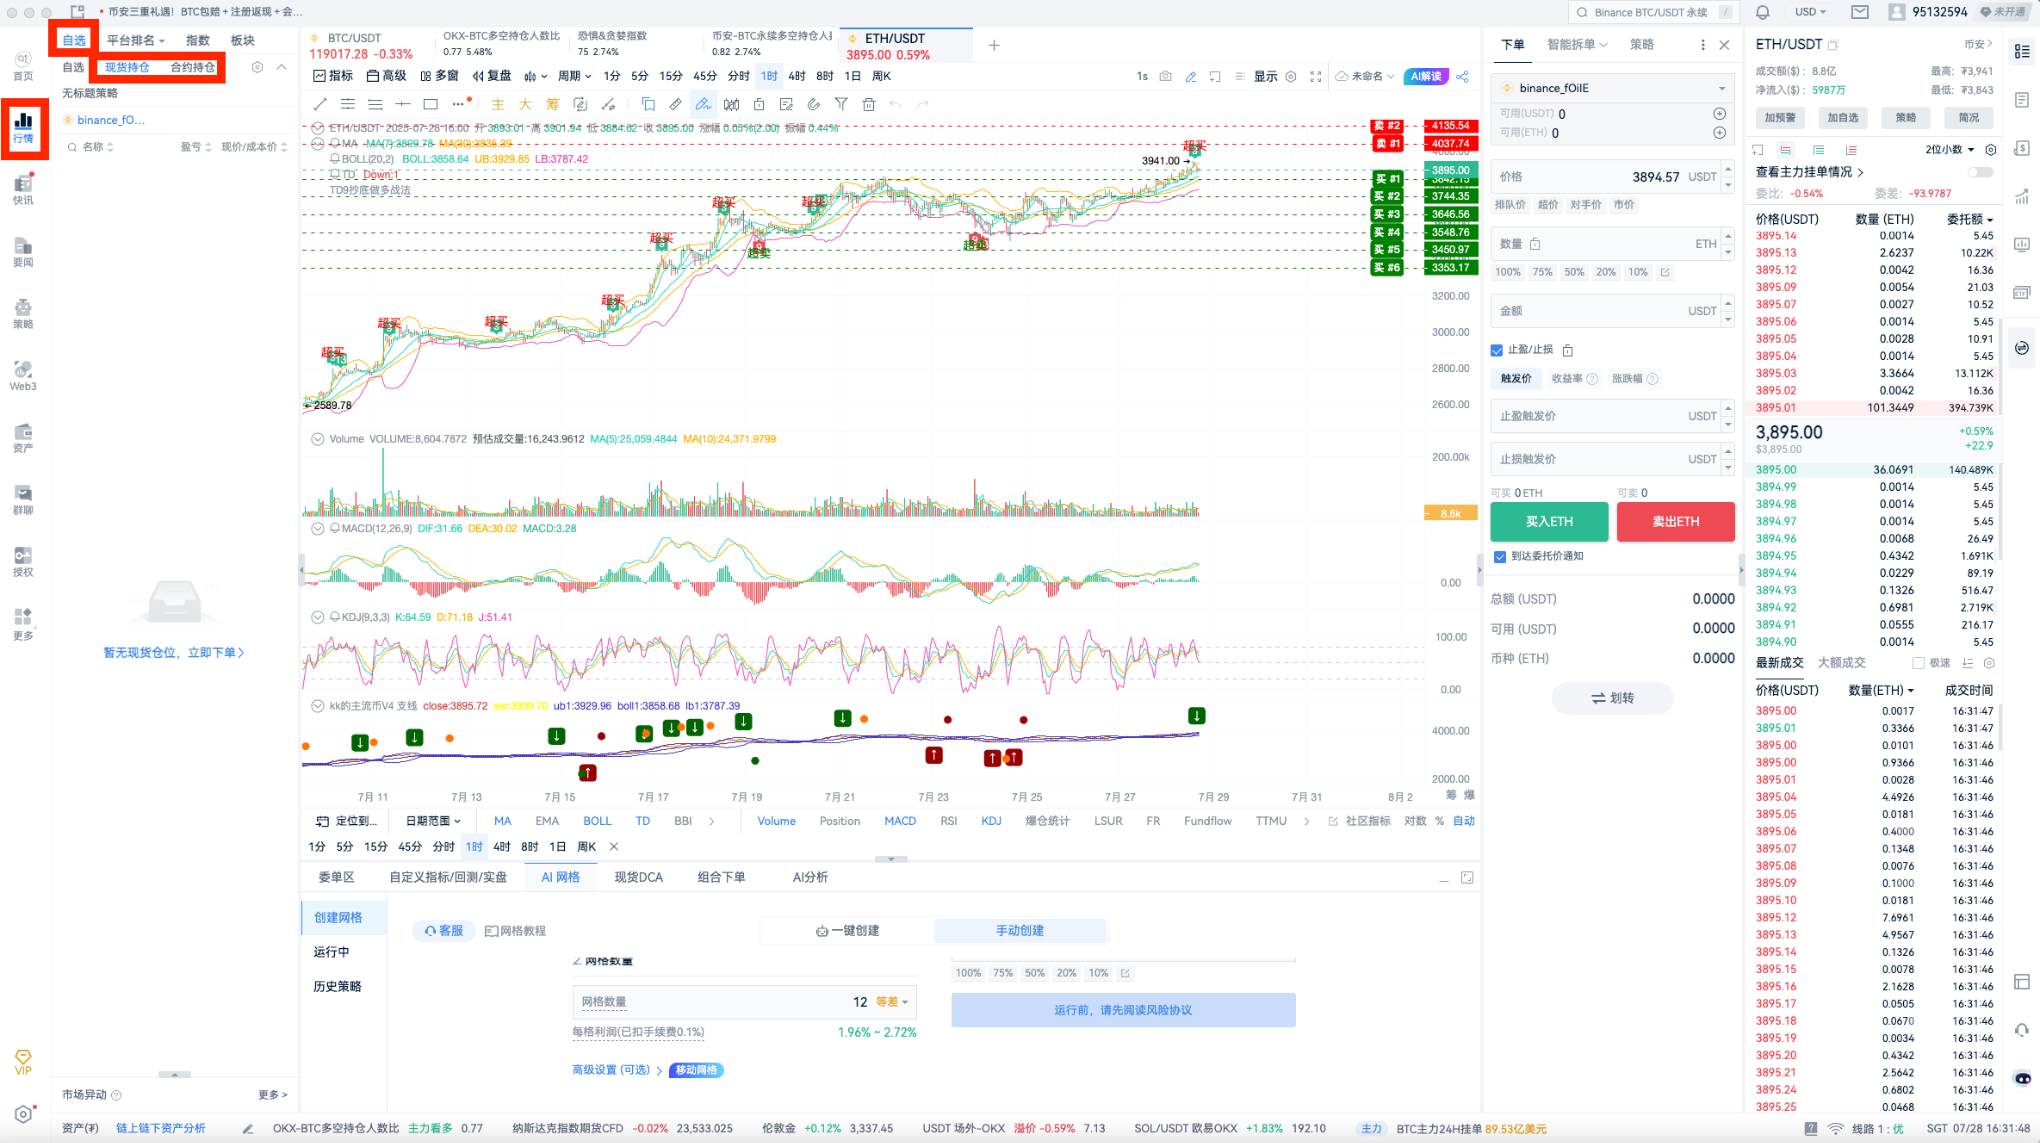
Task: Click 买入ETH buy button
Action: tap(1549, 522)
